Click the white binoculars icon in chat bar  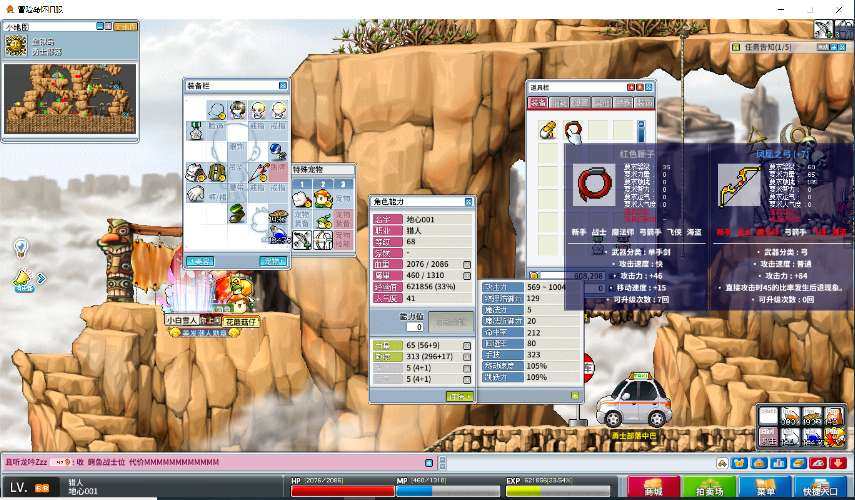point(722,463)
